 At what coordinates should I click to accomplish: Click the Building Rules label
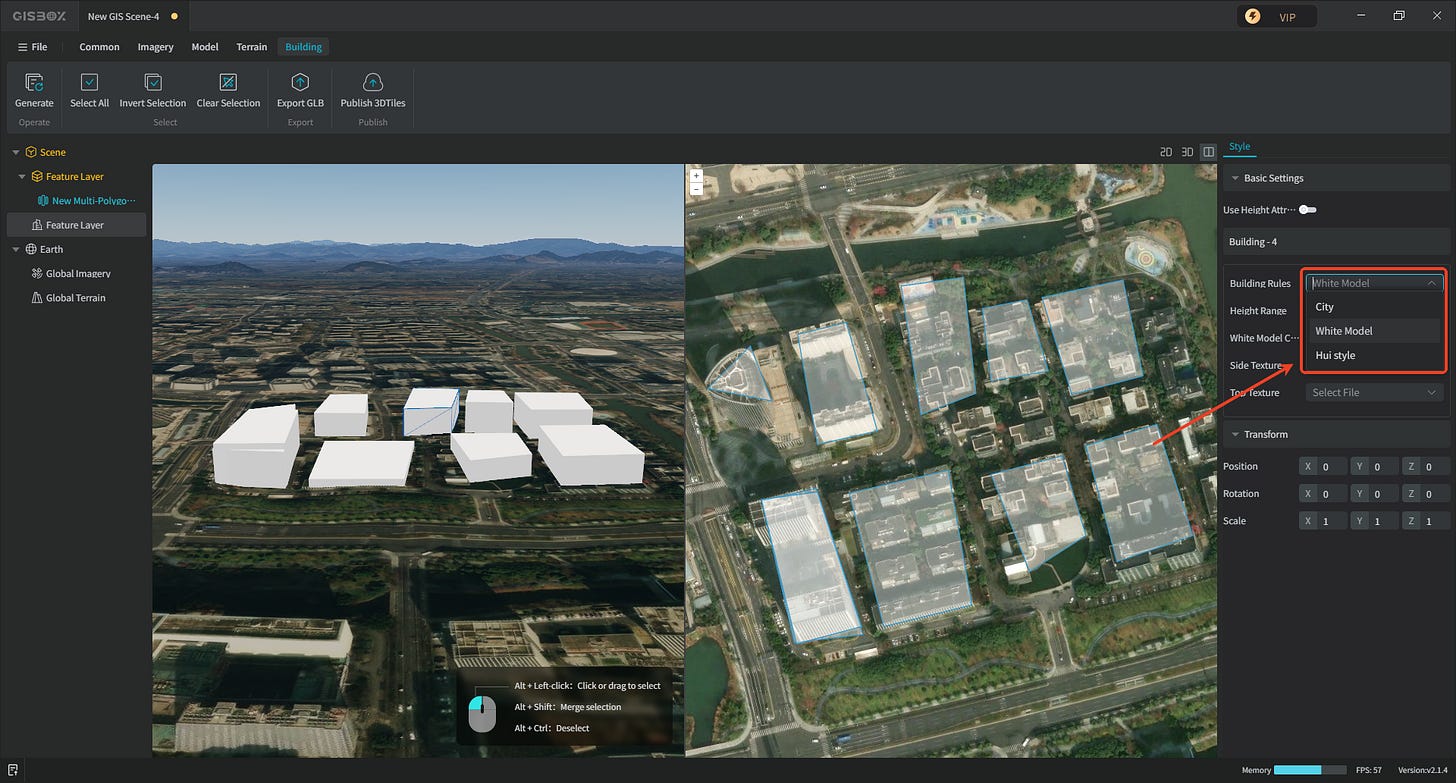point(1260,284)
